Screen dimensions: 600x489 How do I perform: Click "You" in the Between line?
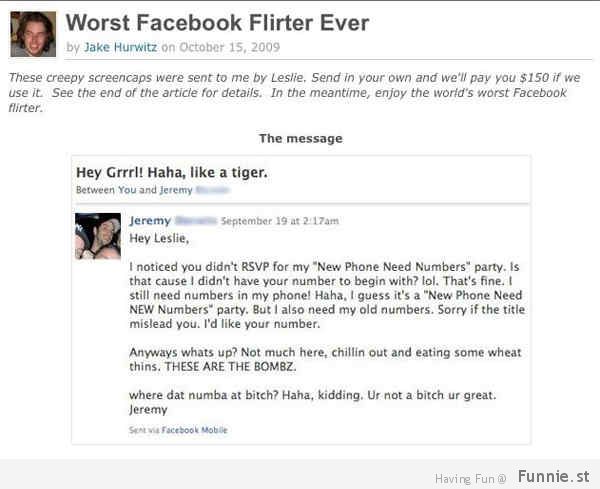pyautogui.click(x=126, y=190)
